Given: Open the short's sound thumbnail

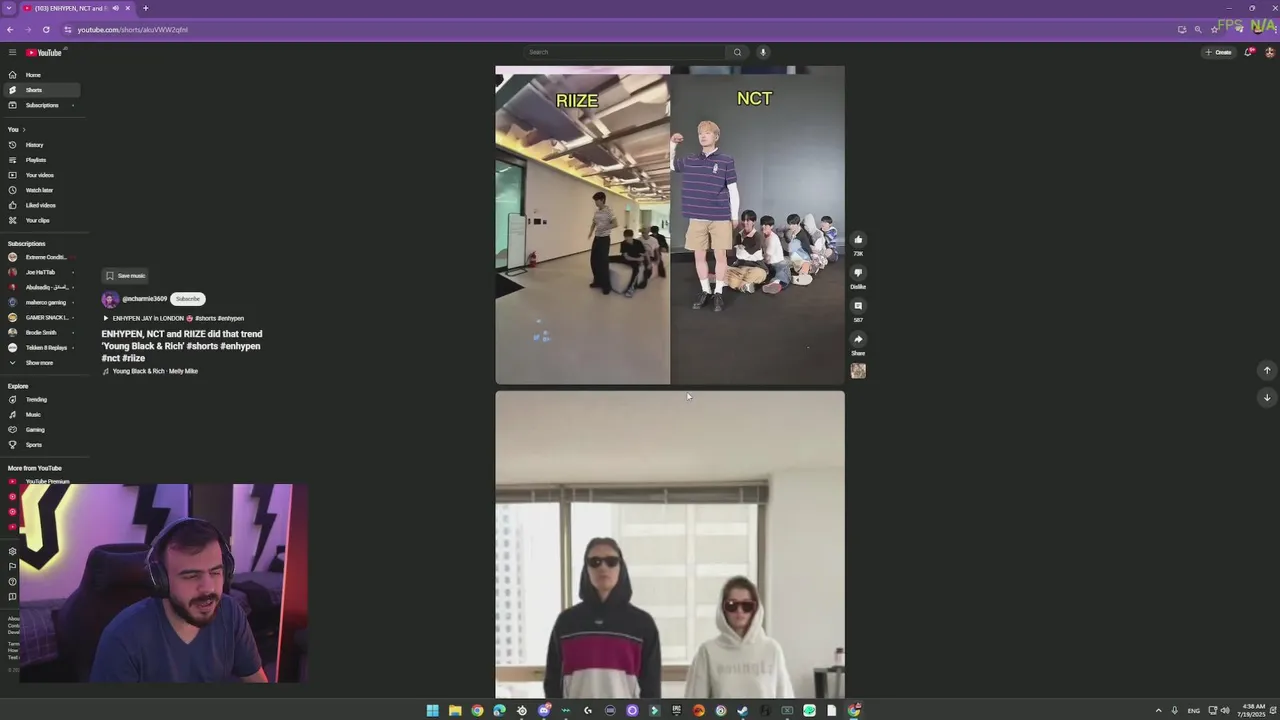Looking at the screenshot, I should [858, 371].
